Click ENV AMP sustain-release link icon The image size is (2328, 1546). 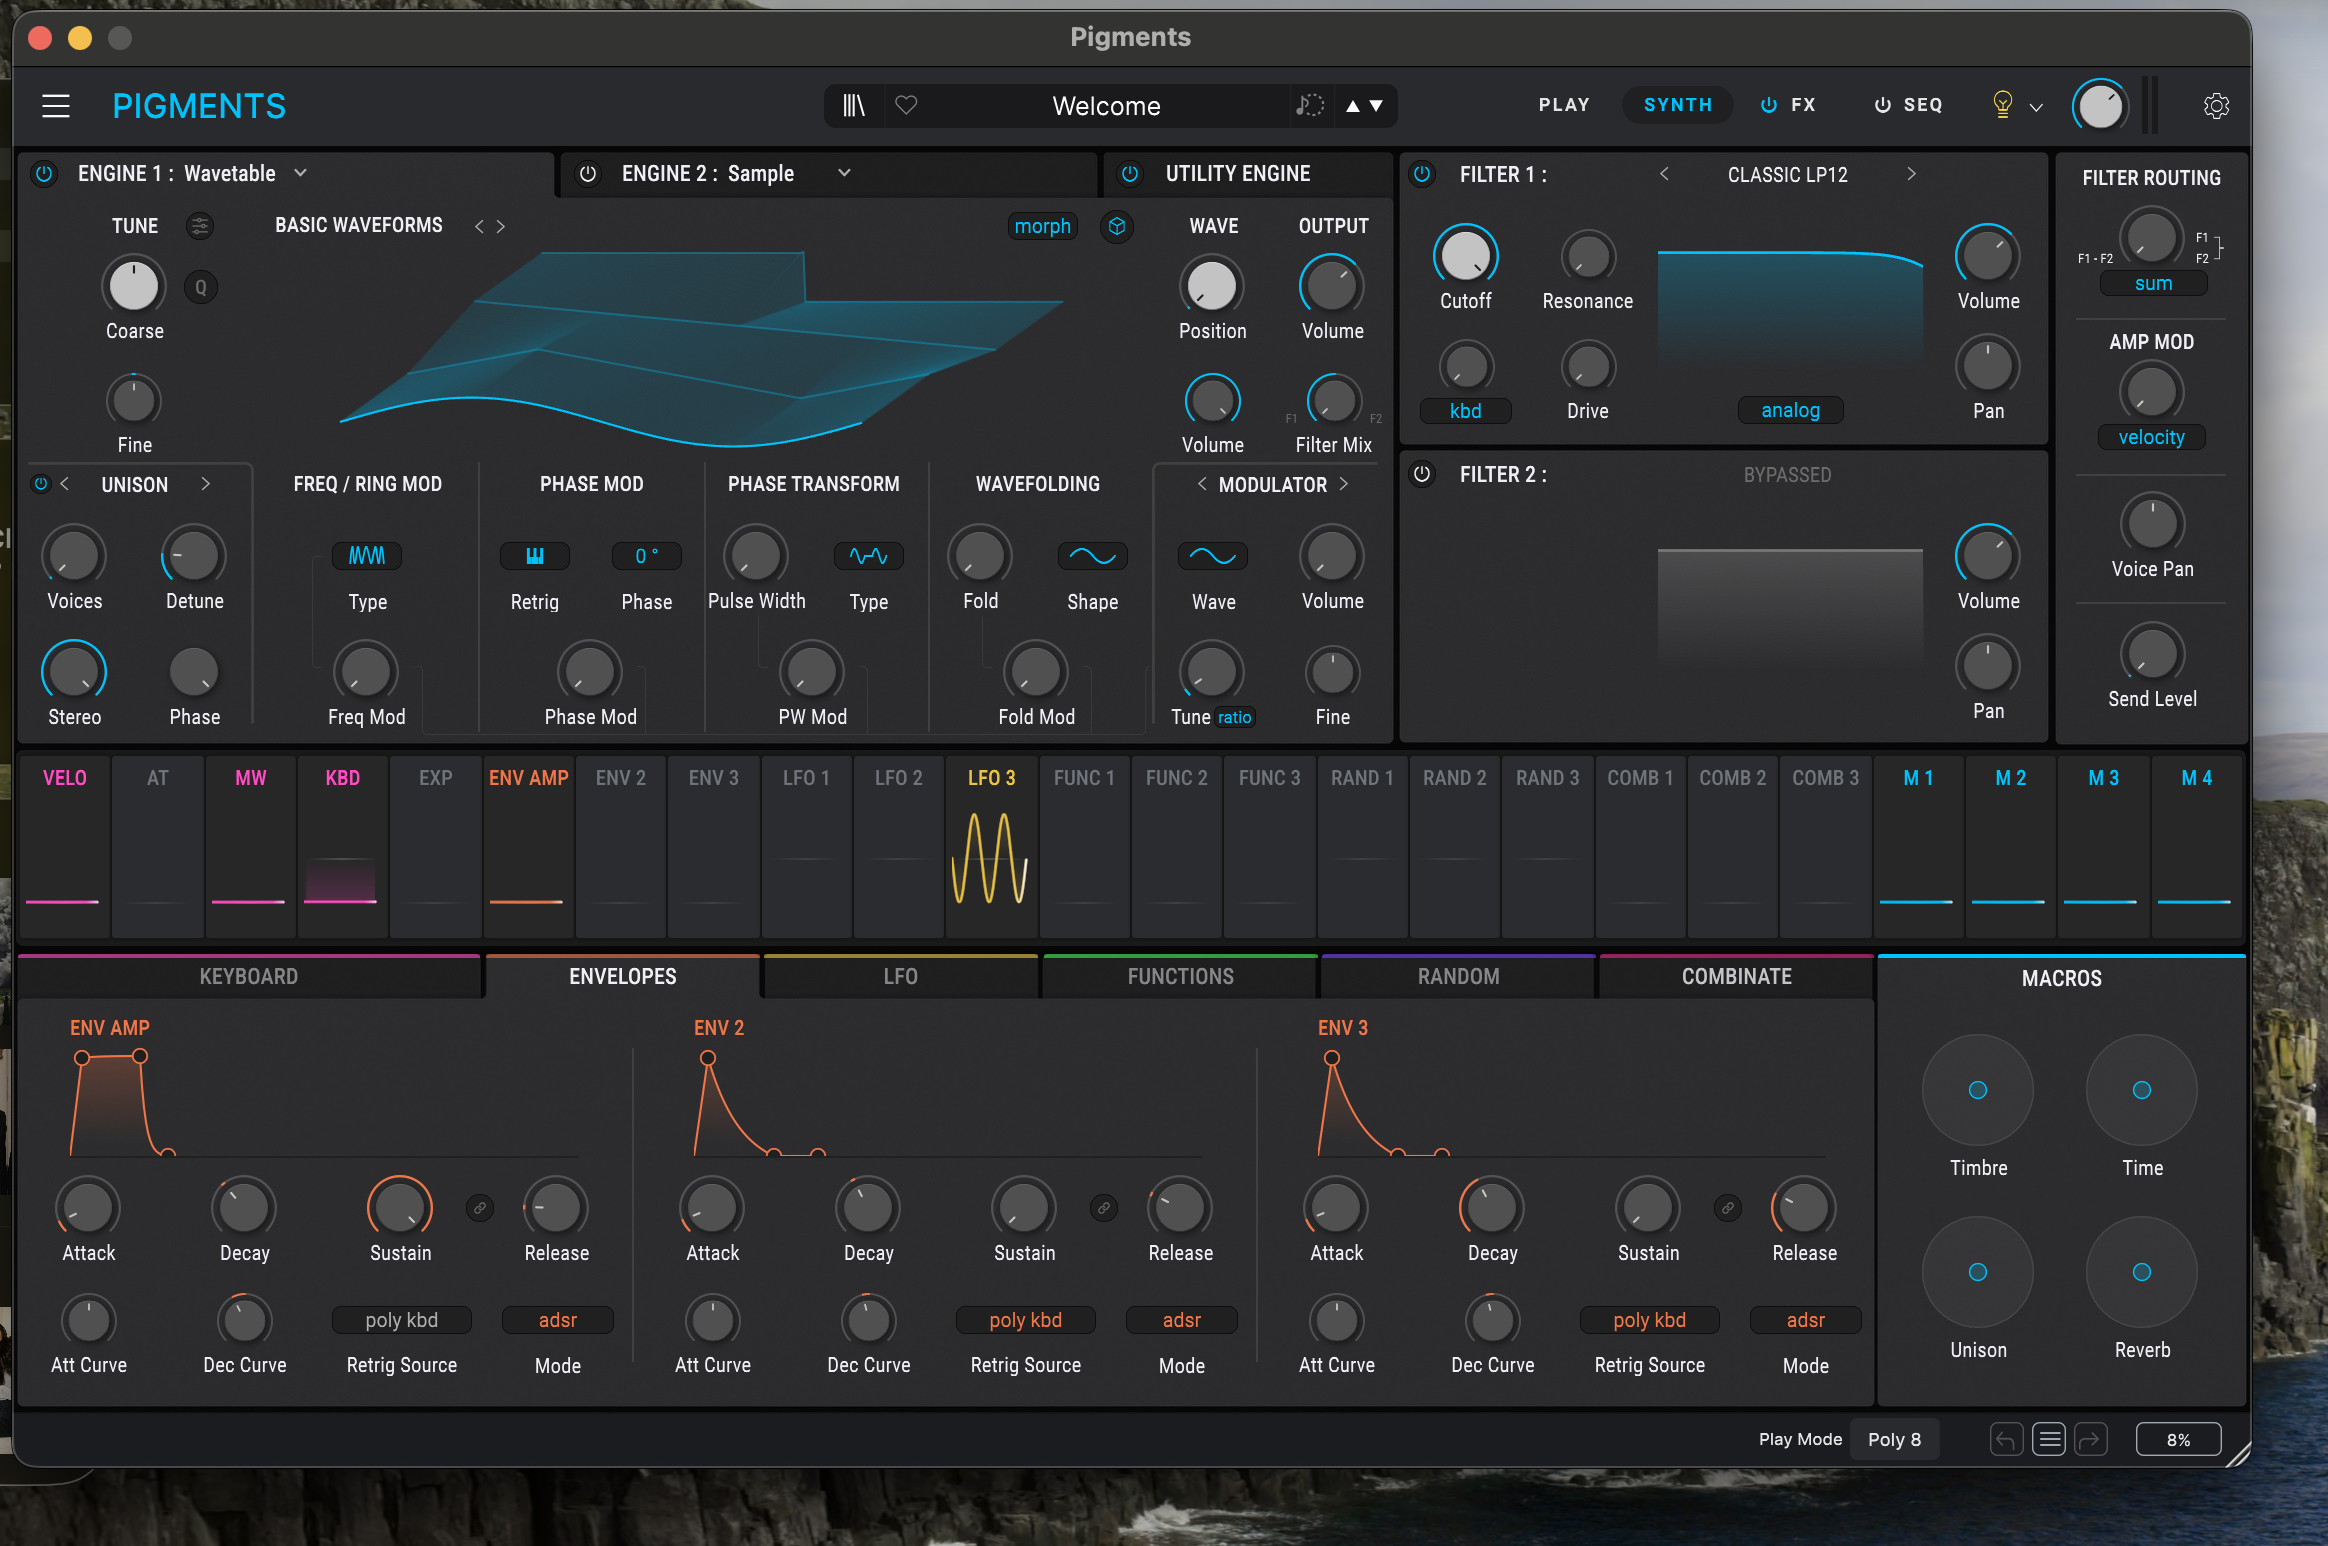480,1208
